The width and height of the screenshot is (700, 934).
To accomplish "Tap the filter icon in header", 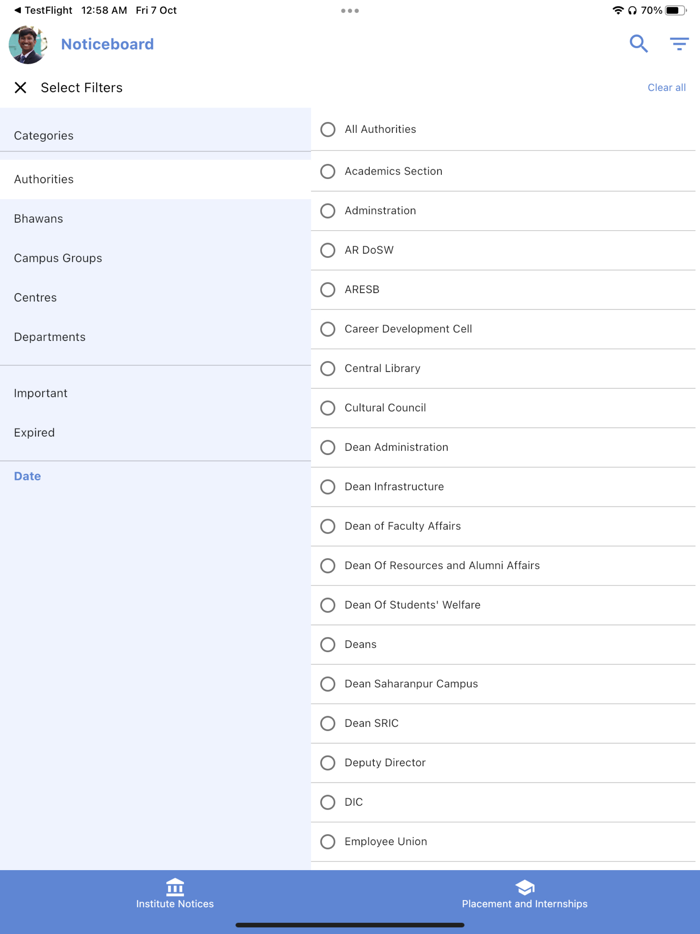I will pos(679,44).
